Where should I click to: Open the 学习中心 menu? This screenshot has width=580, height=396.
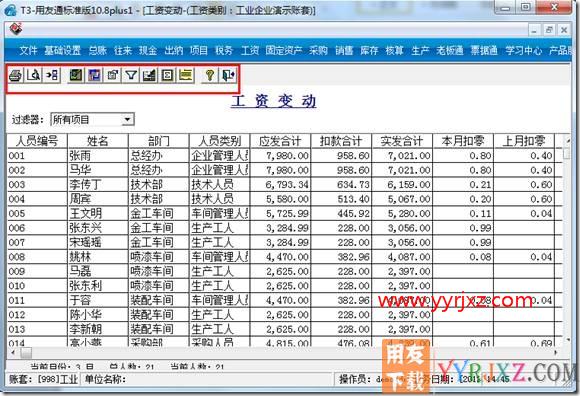tap(524, 50)
